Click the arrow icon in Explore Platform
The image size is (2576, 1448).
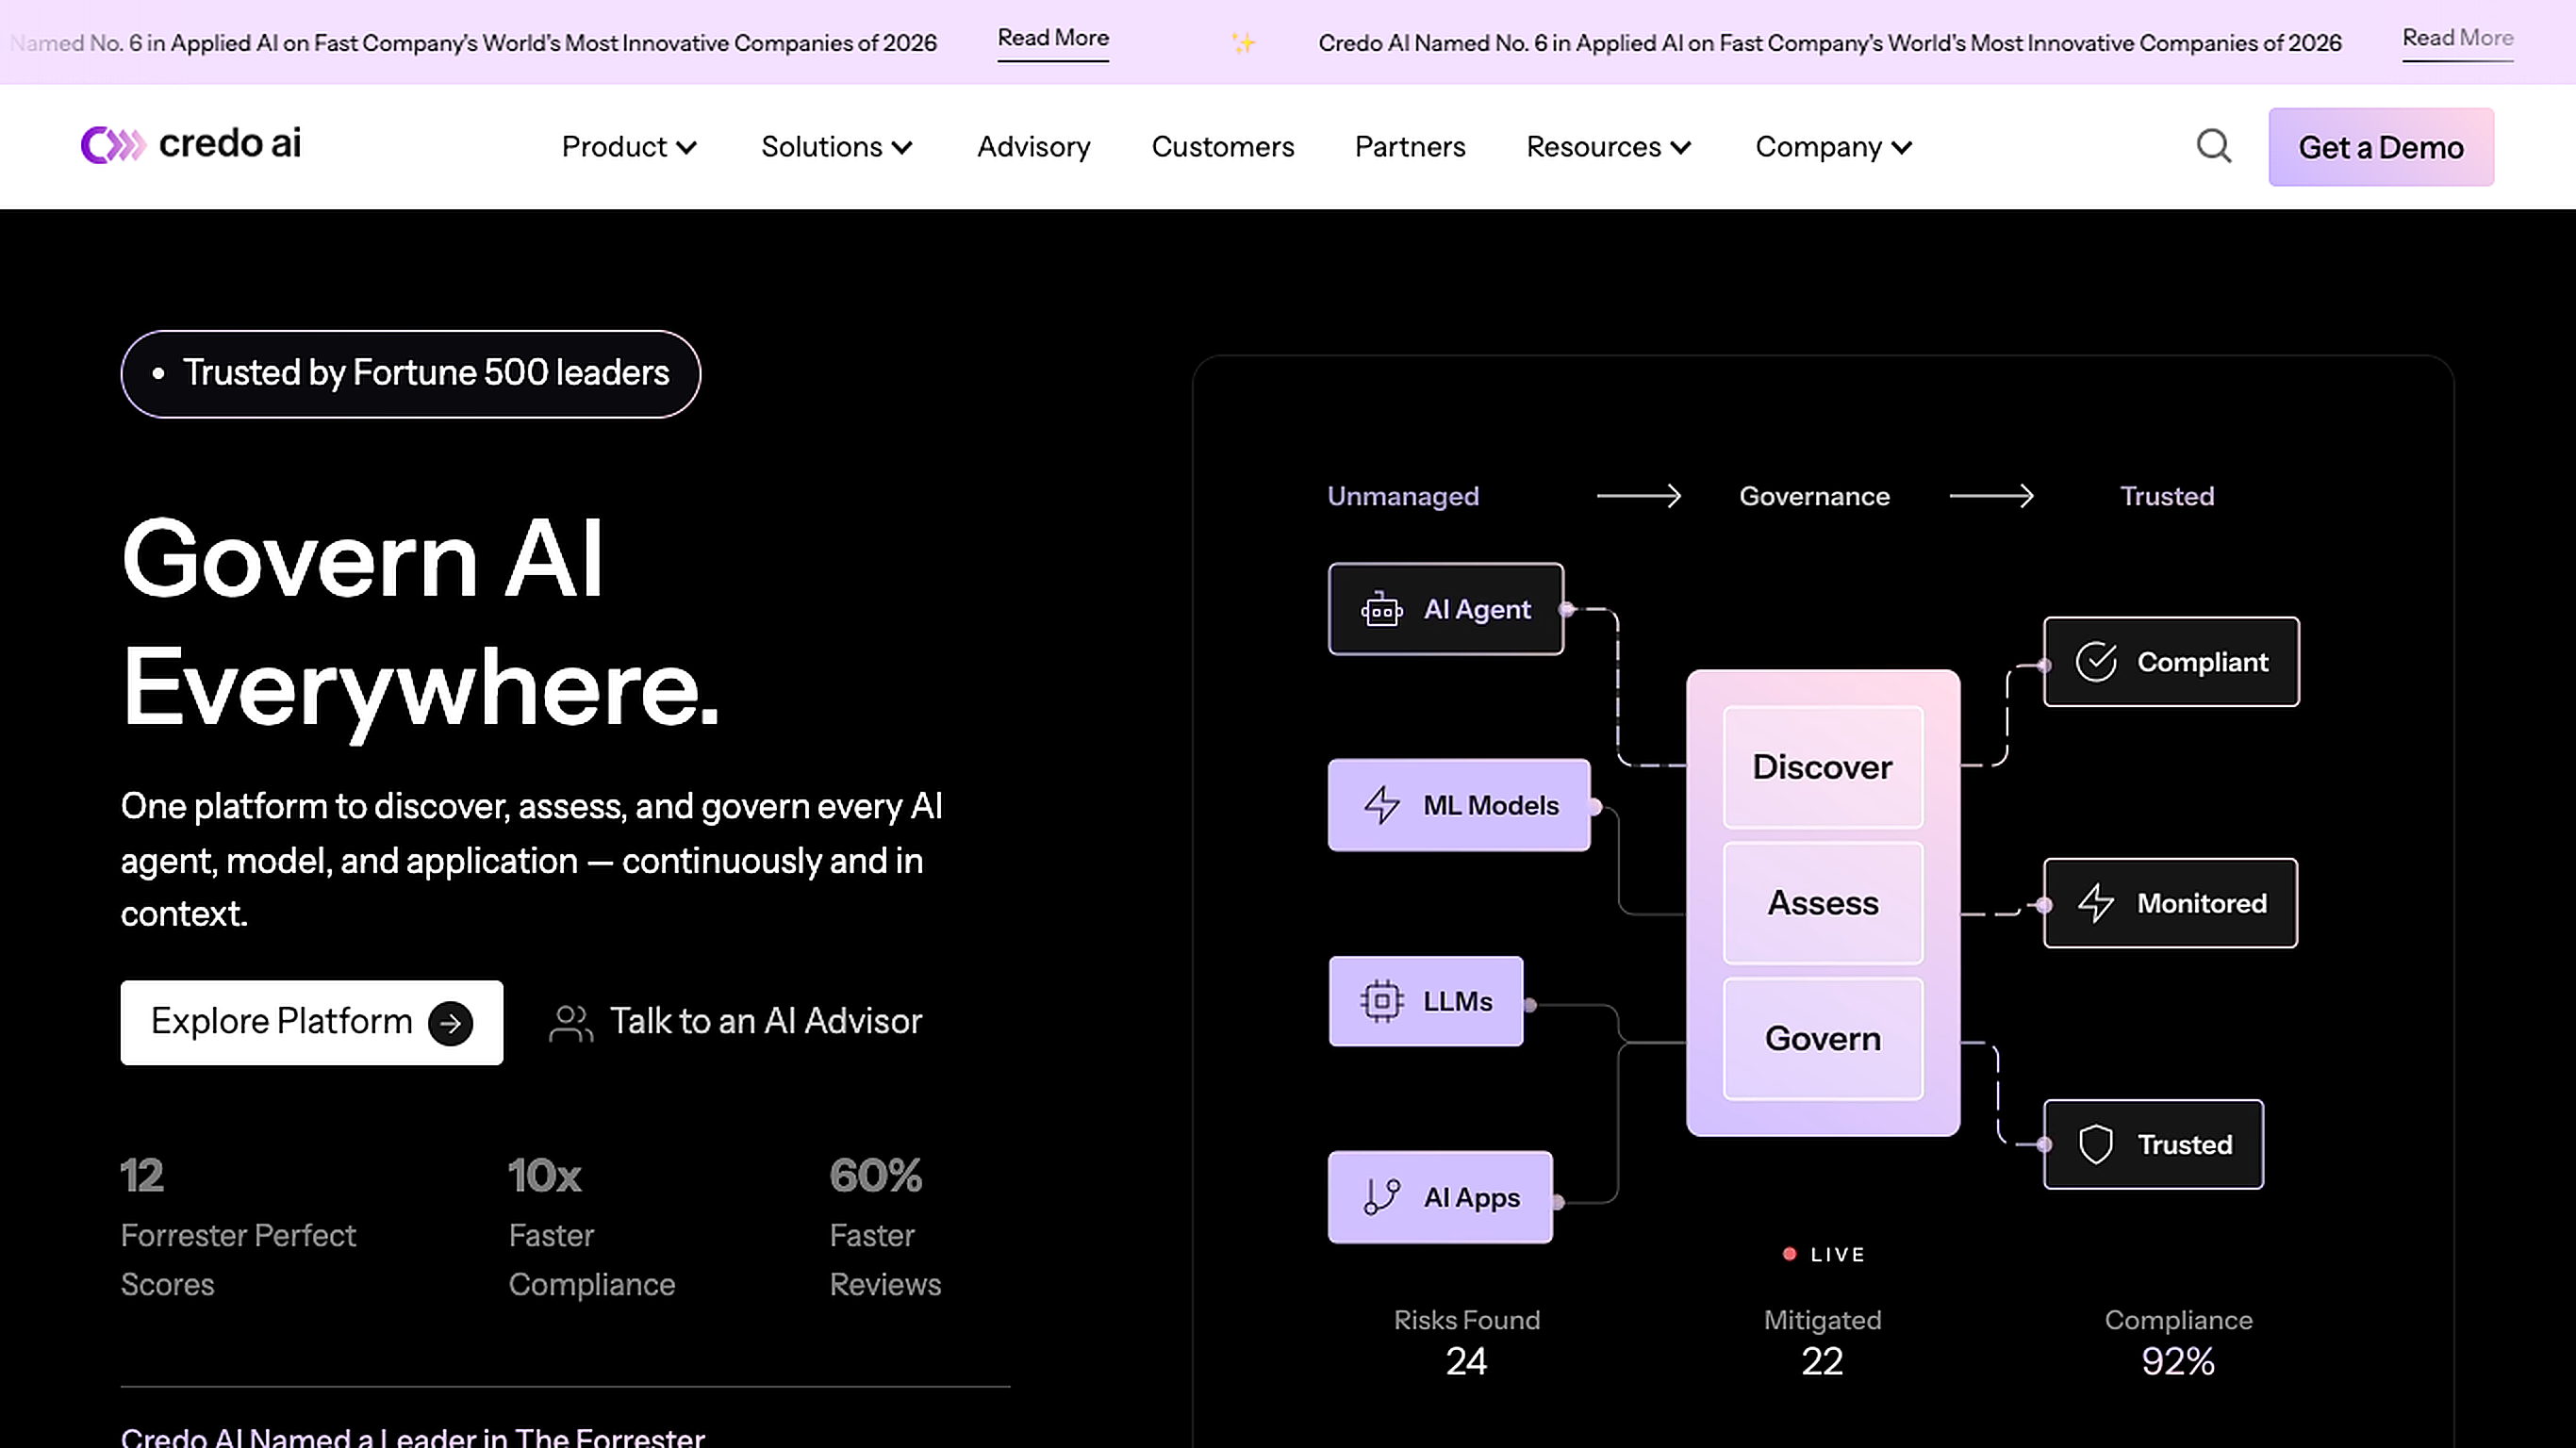(450, 1023)
